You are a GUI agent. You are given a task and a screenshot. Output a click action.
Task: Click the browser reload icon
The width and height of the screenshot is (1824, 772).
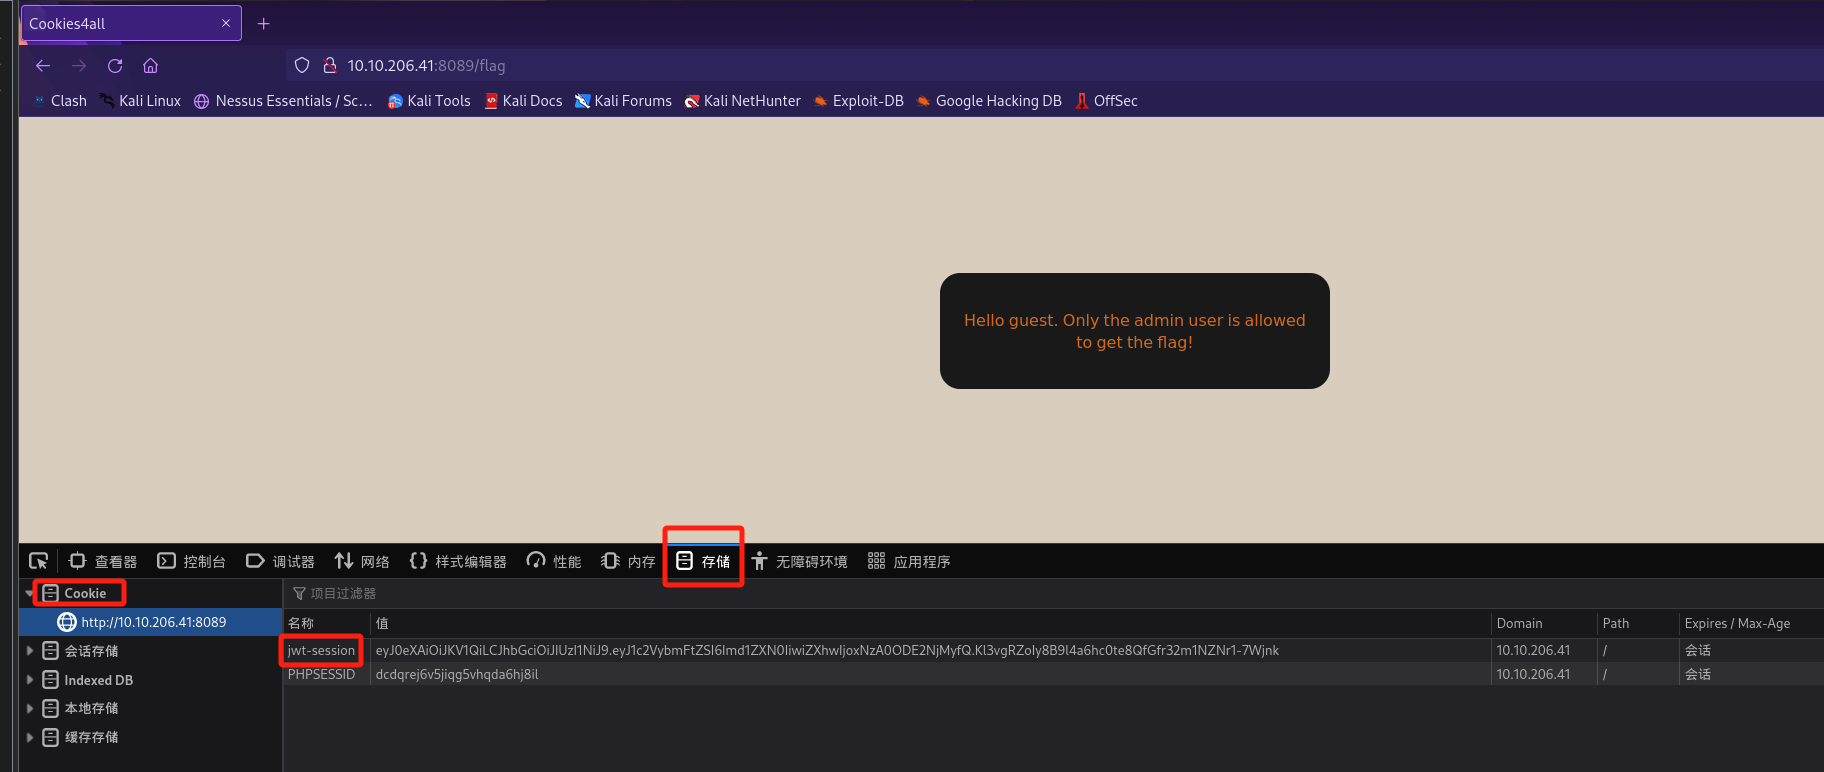coord(115,66)
